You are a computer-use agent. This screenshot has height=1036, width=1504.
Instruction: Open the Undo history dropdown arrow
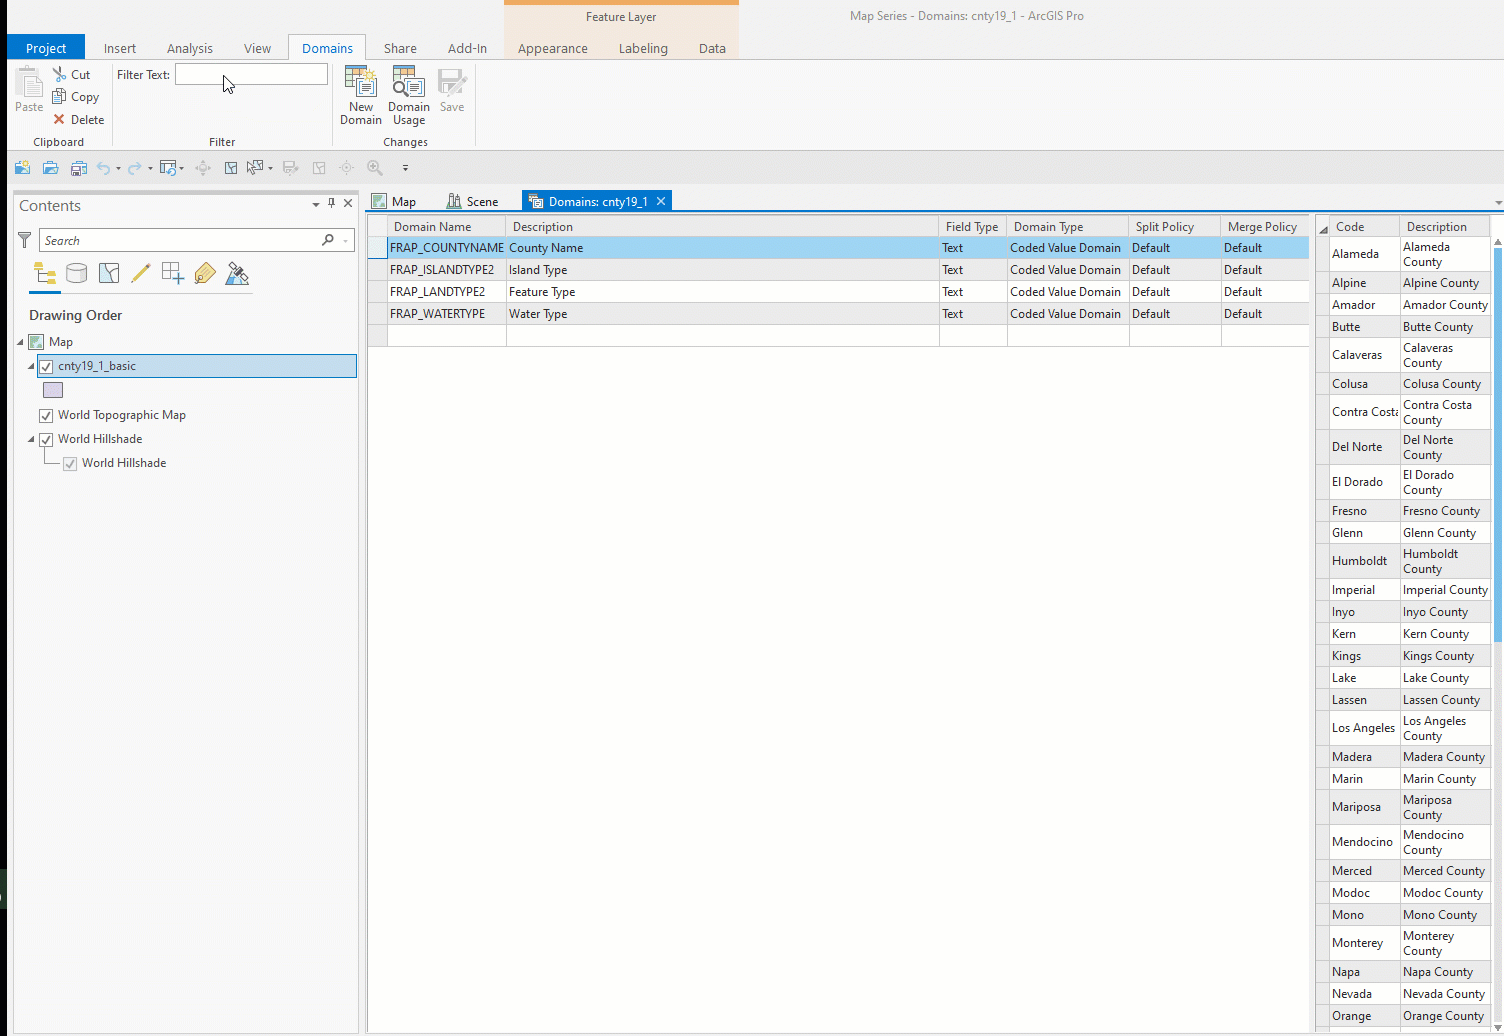(x=118, y=168)
